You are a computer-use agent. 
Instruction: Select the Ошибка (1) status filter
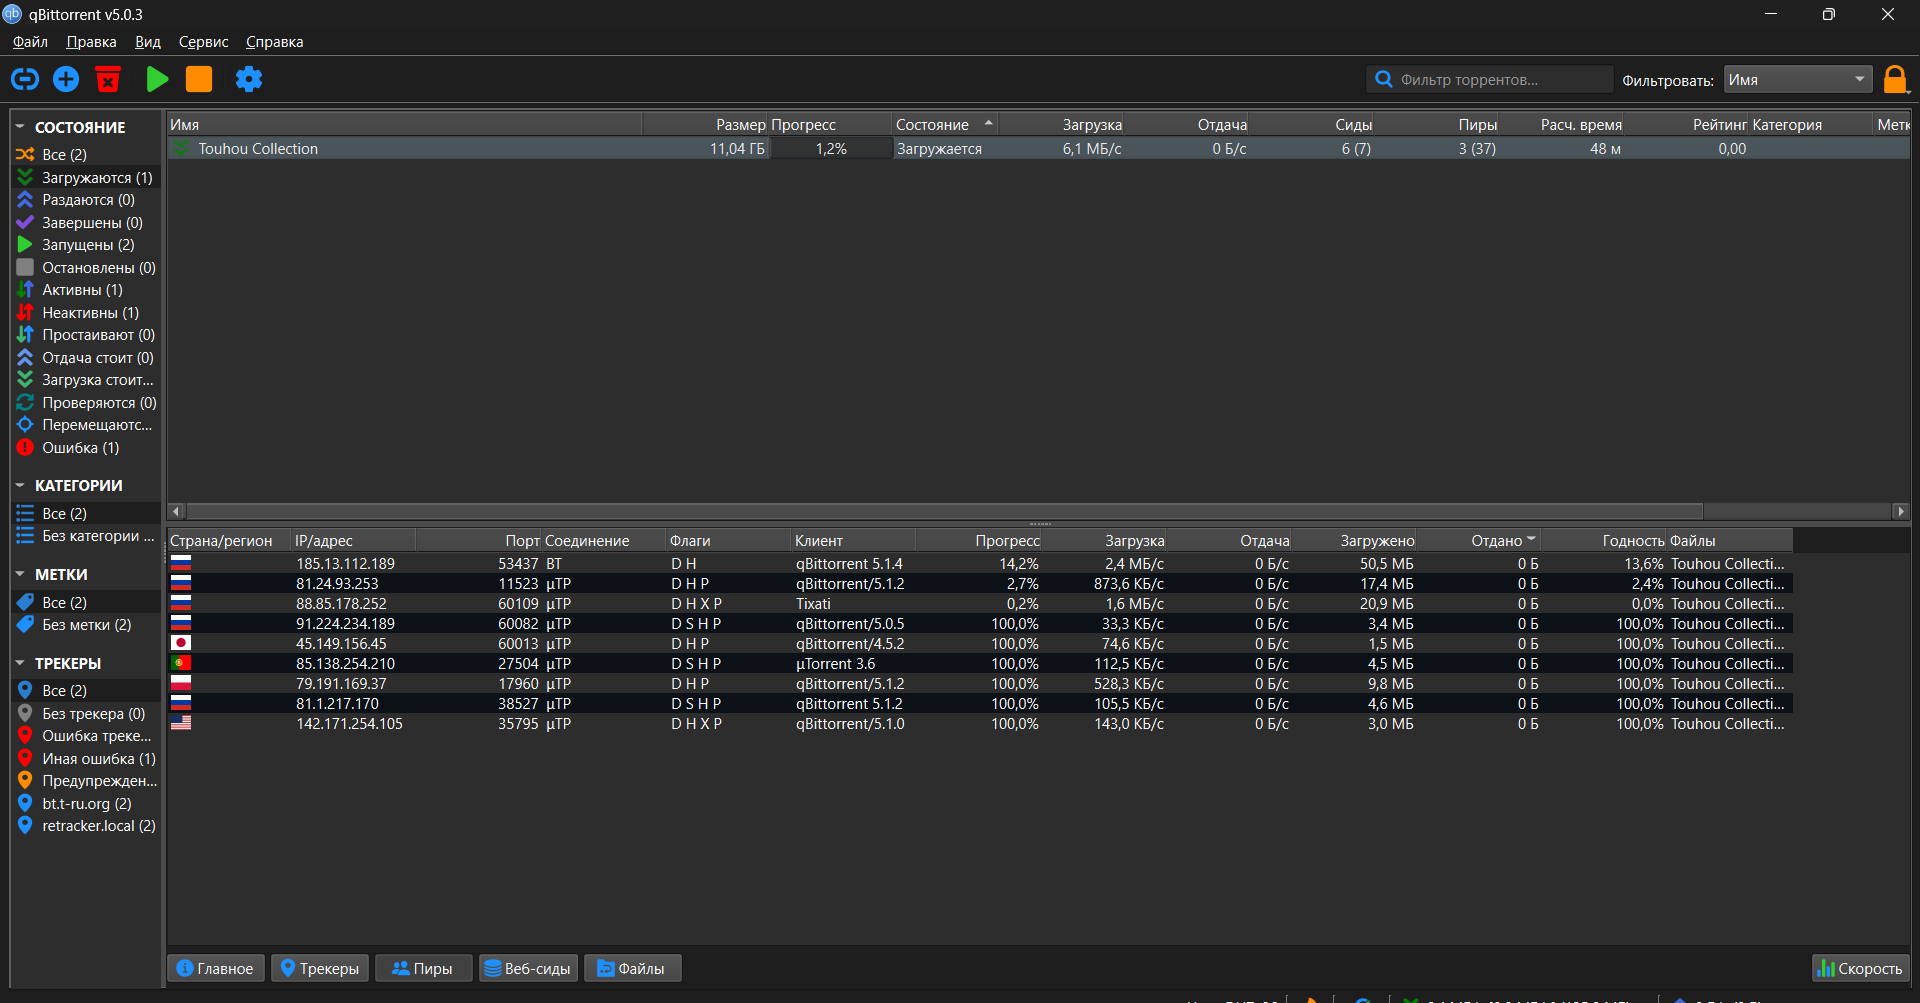point(85,447)
